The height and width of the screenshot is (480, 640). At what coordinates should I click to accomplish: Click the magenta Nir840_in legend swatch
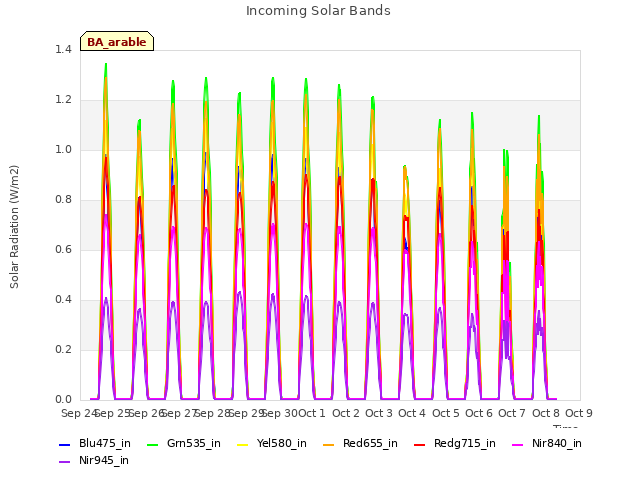518,444
